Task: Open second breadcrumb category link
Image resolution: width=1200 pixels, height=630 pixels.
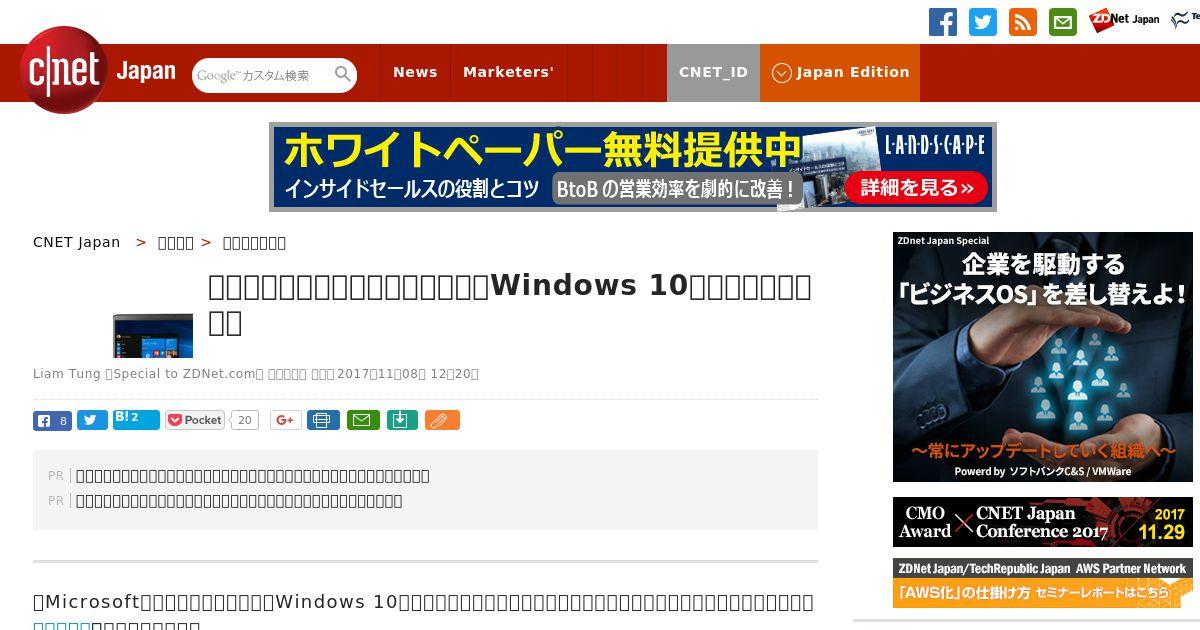Action: tap(176, 242)
